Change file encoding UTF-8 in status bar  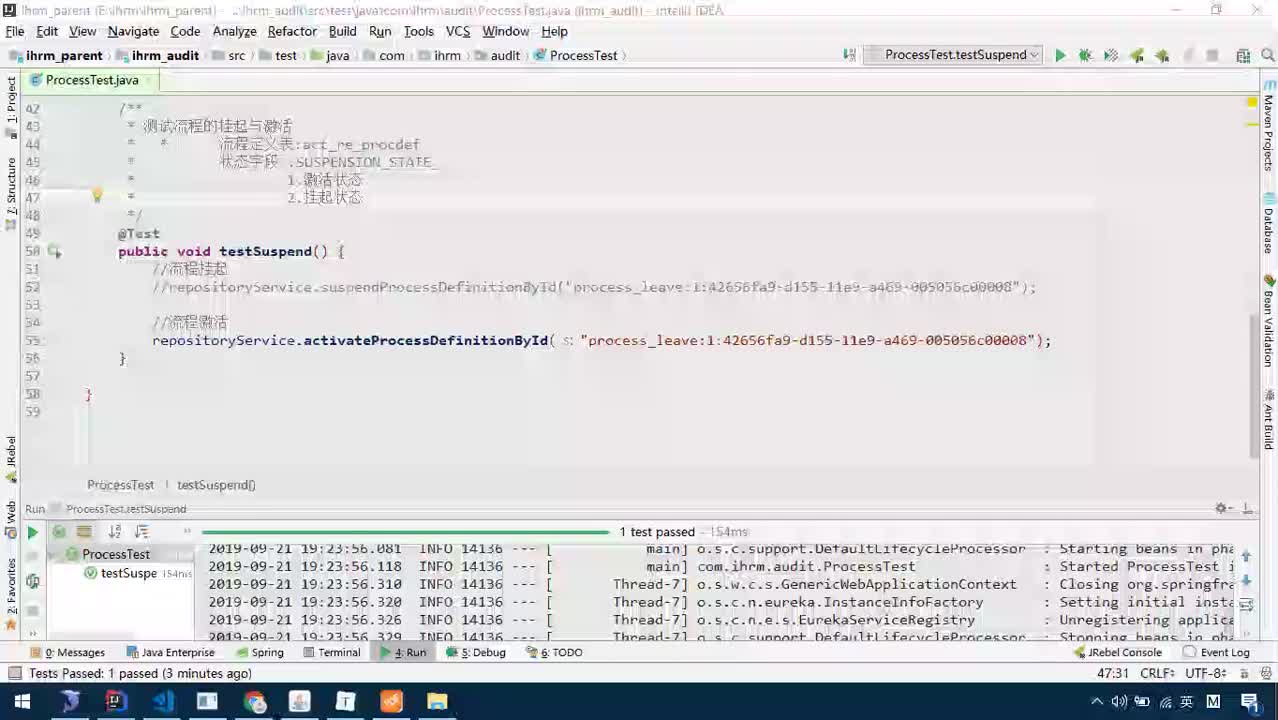pyautogui.click(x=1205, y=674)
